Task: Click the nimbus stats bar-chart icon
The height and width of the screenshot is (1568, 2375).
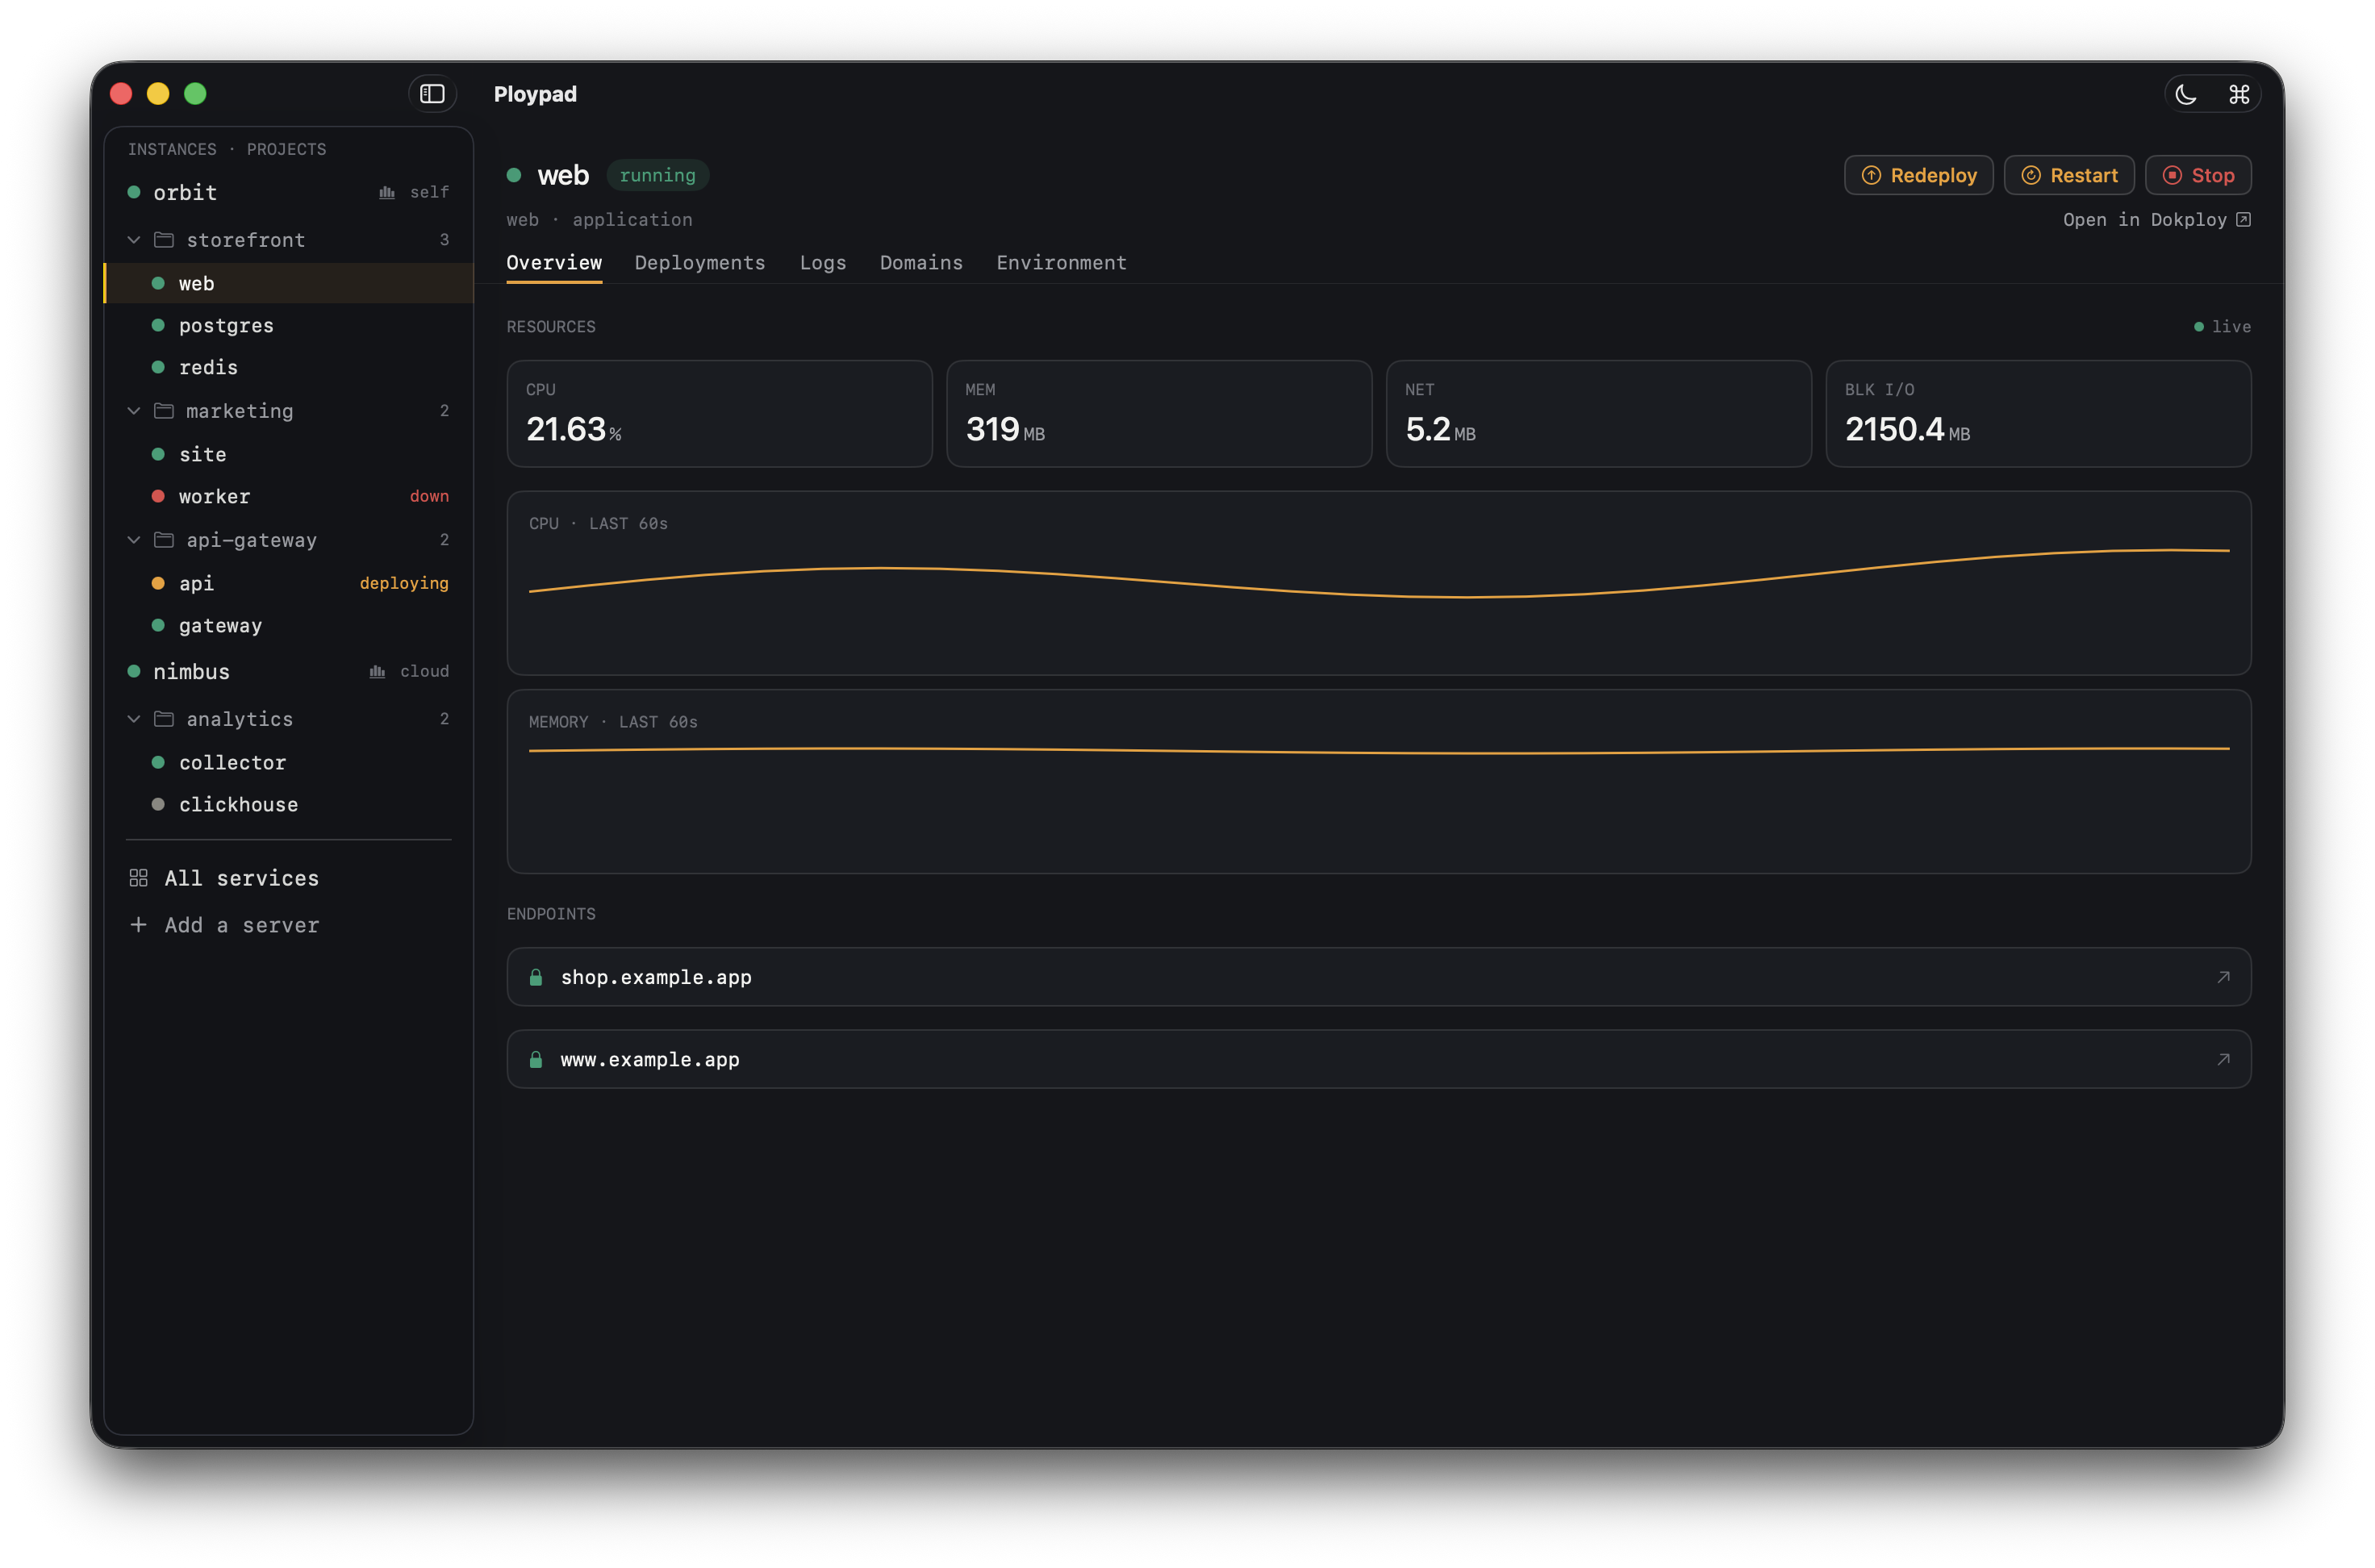Action: pos(377,671)
